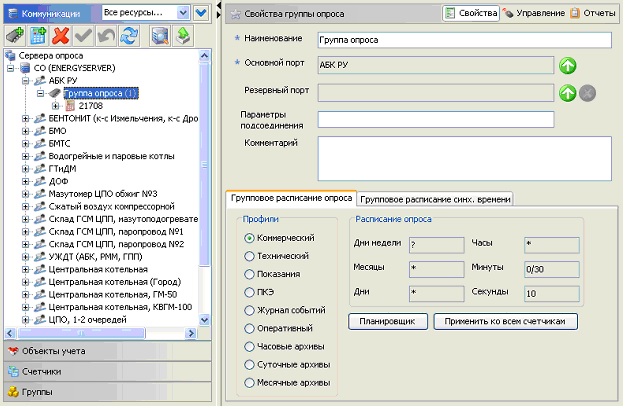
Task: Click Применить ко всем счетчикам button
Action: [505, 322]
